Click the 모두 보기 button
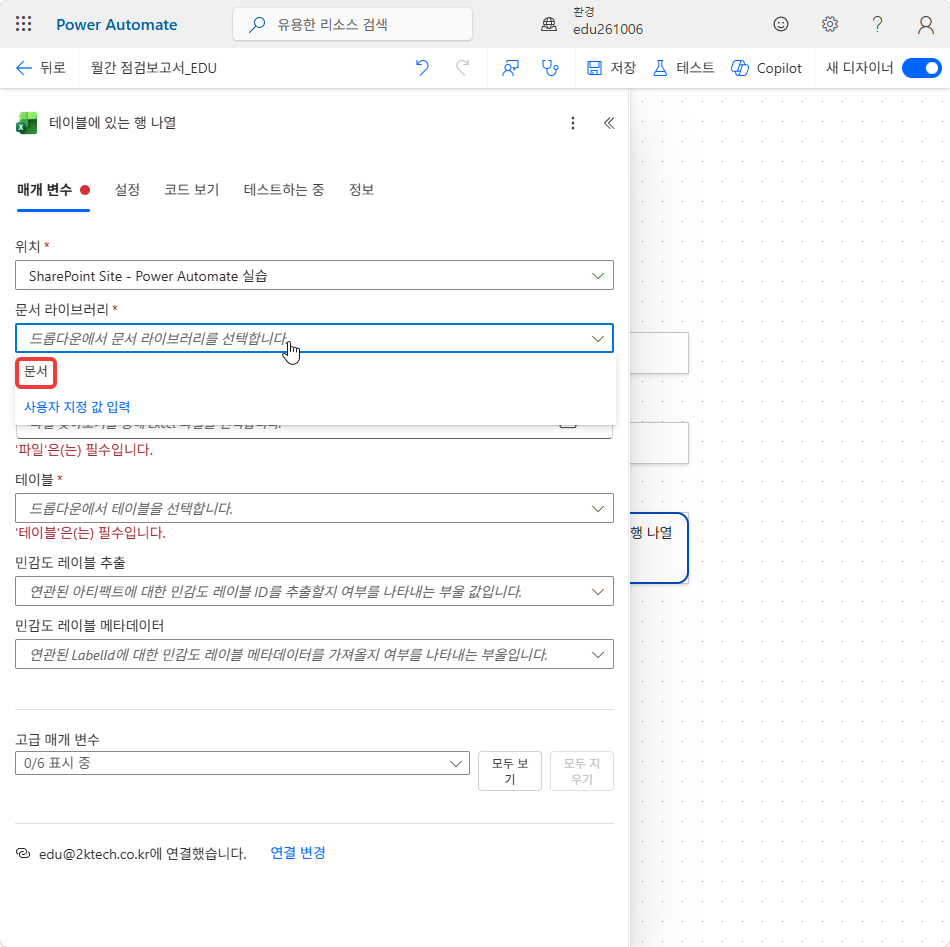Screen dimensions: 950x947 (x=510, y=771)
